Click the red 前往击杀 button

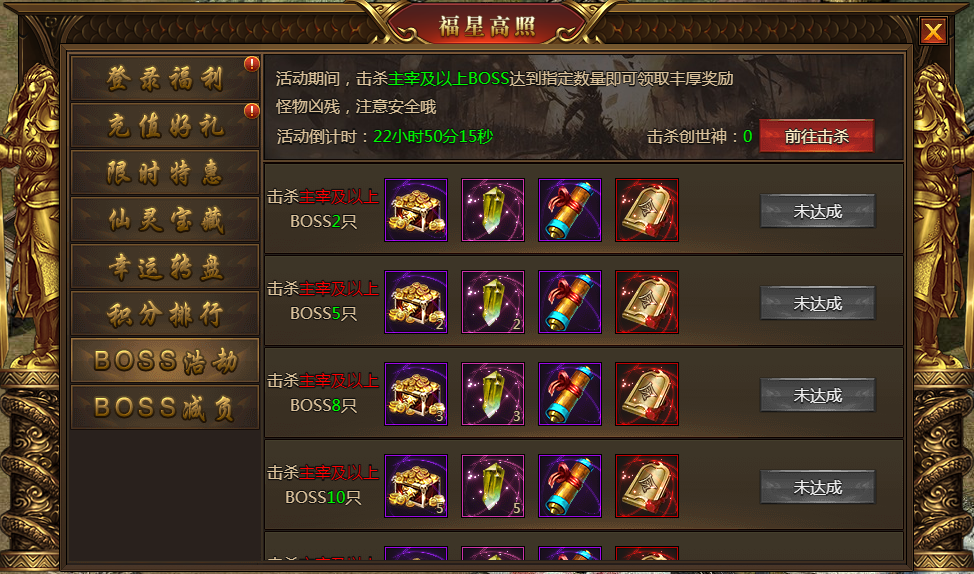click(x=816, y=136)
